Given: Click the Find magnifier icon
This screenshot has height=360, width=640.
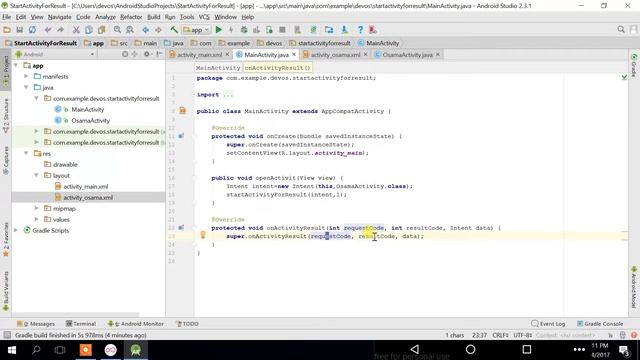Looking at the screenshot, I should point(117,30).
